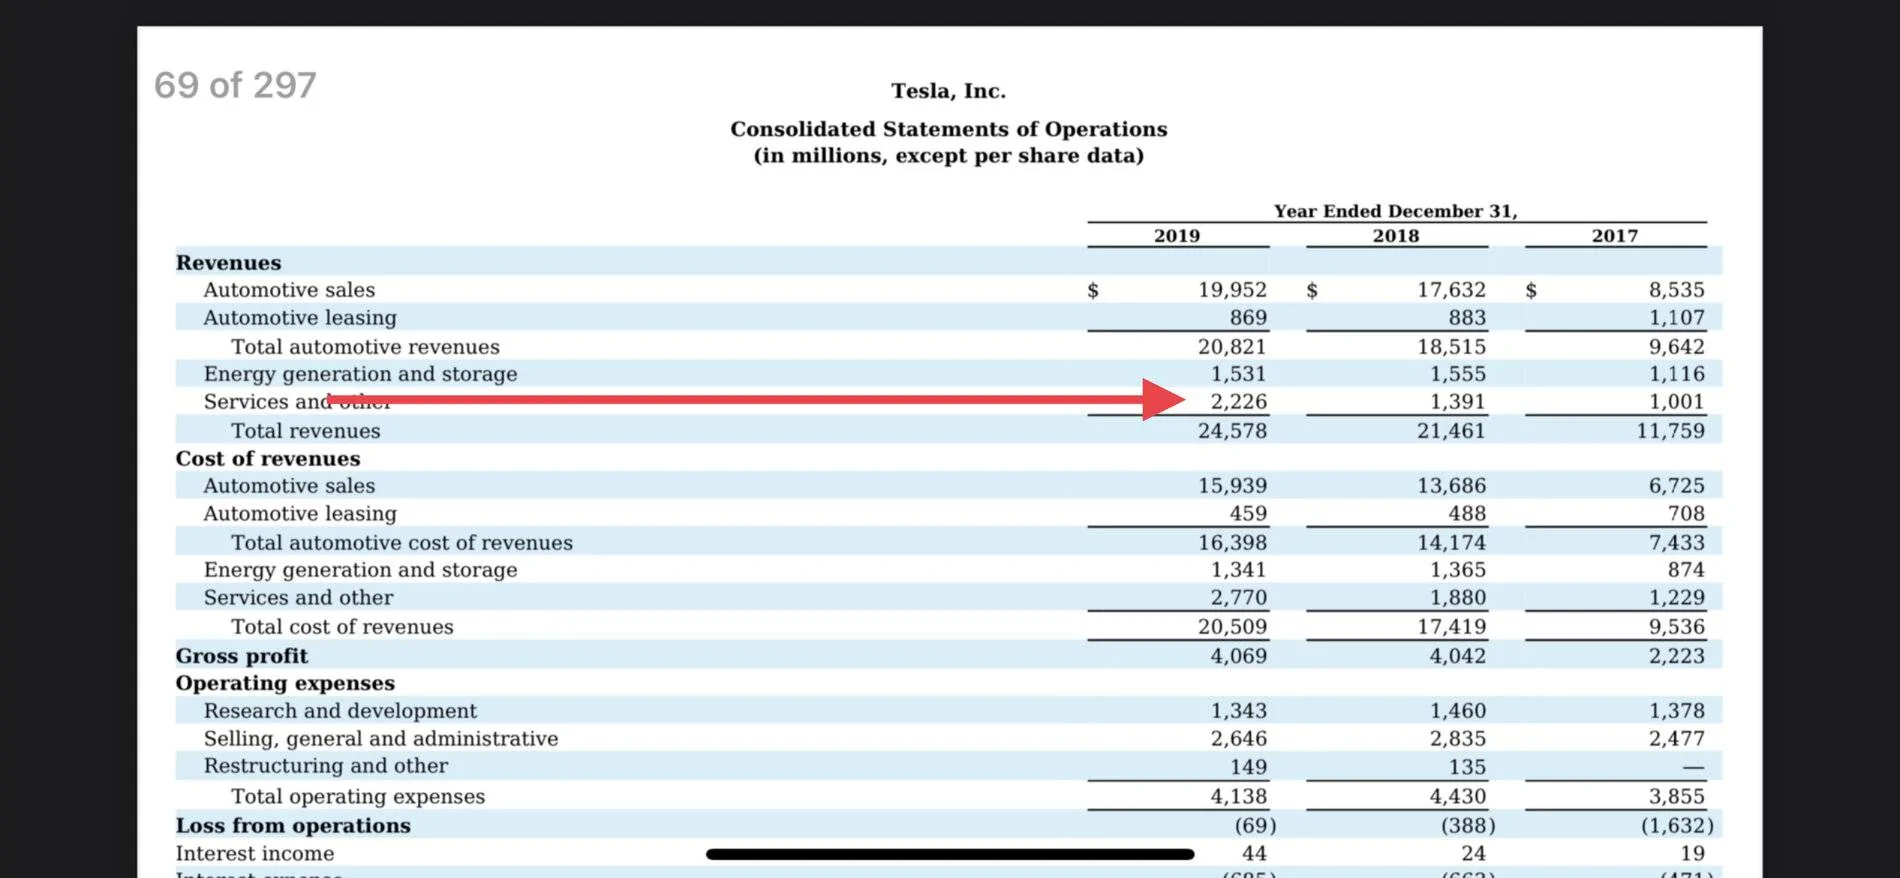Select the 21,461 total revenues value
1900x878 pixels.
1451,430
